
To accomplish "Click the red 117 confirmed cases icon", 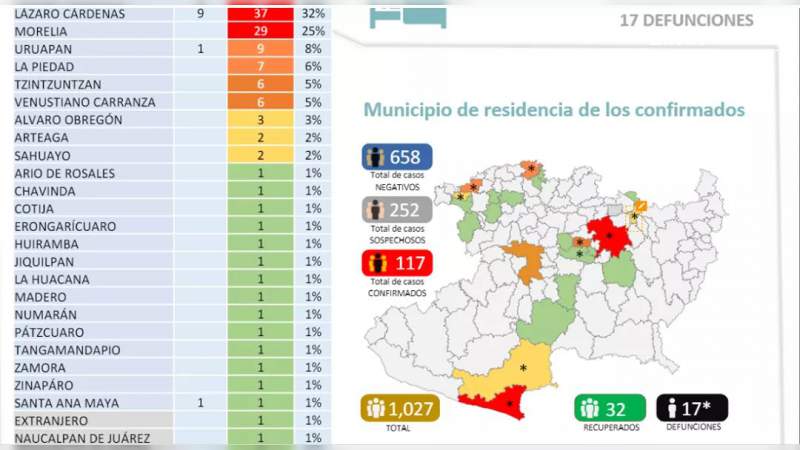I will pyautogui.click(x=397, y=263).
